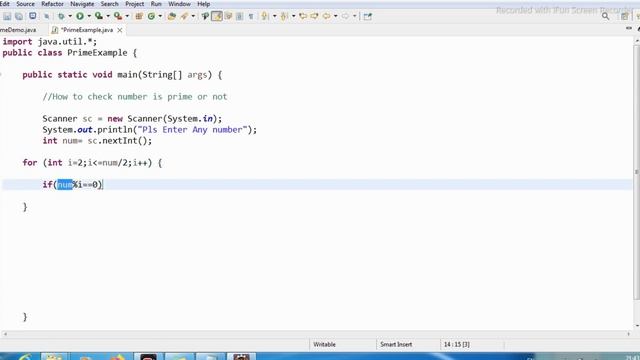Open the Debug launch dropdown arrow

pos(70,16)
